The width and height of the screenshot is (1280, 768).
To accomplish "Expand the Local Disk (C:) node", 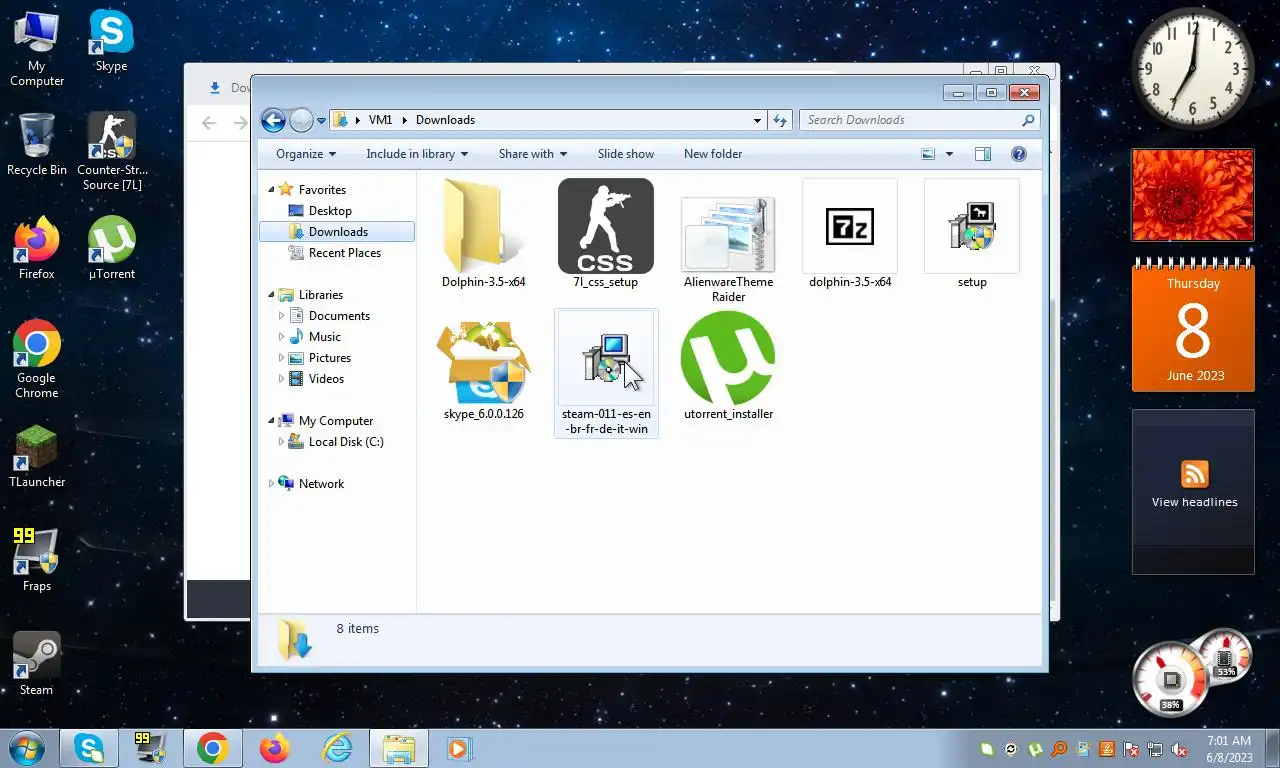I will click(x=281, y=442).
